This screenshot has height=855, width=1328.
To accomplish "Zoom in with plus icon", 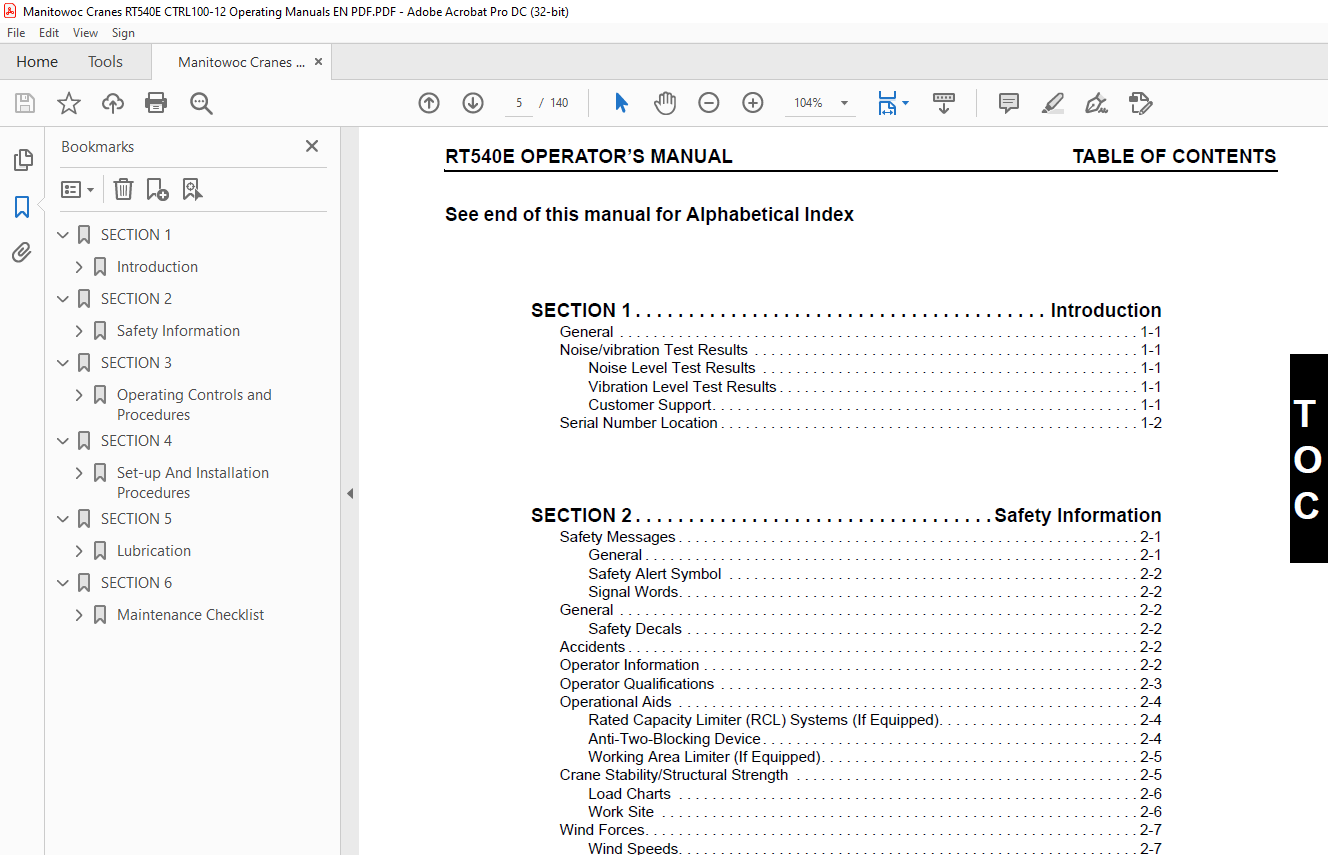I will coord(753,103).
